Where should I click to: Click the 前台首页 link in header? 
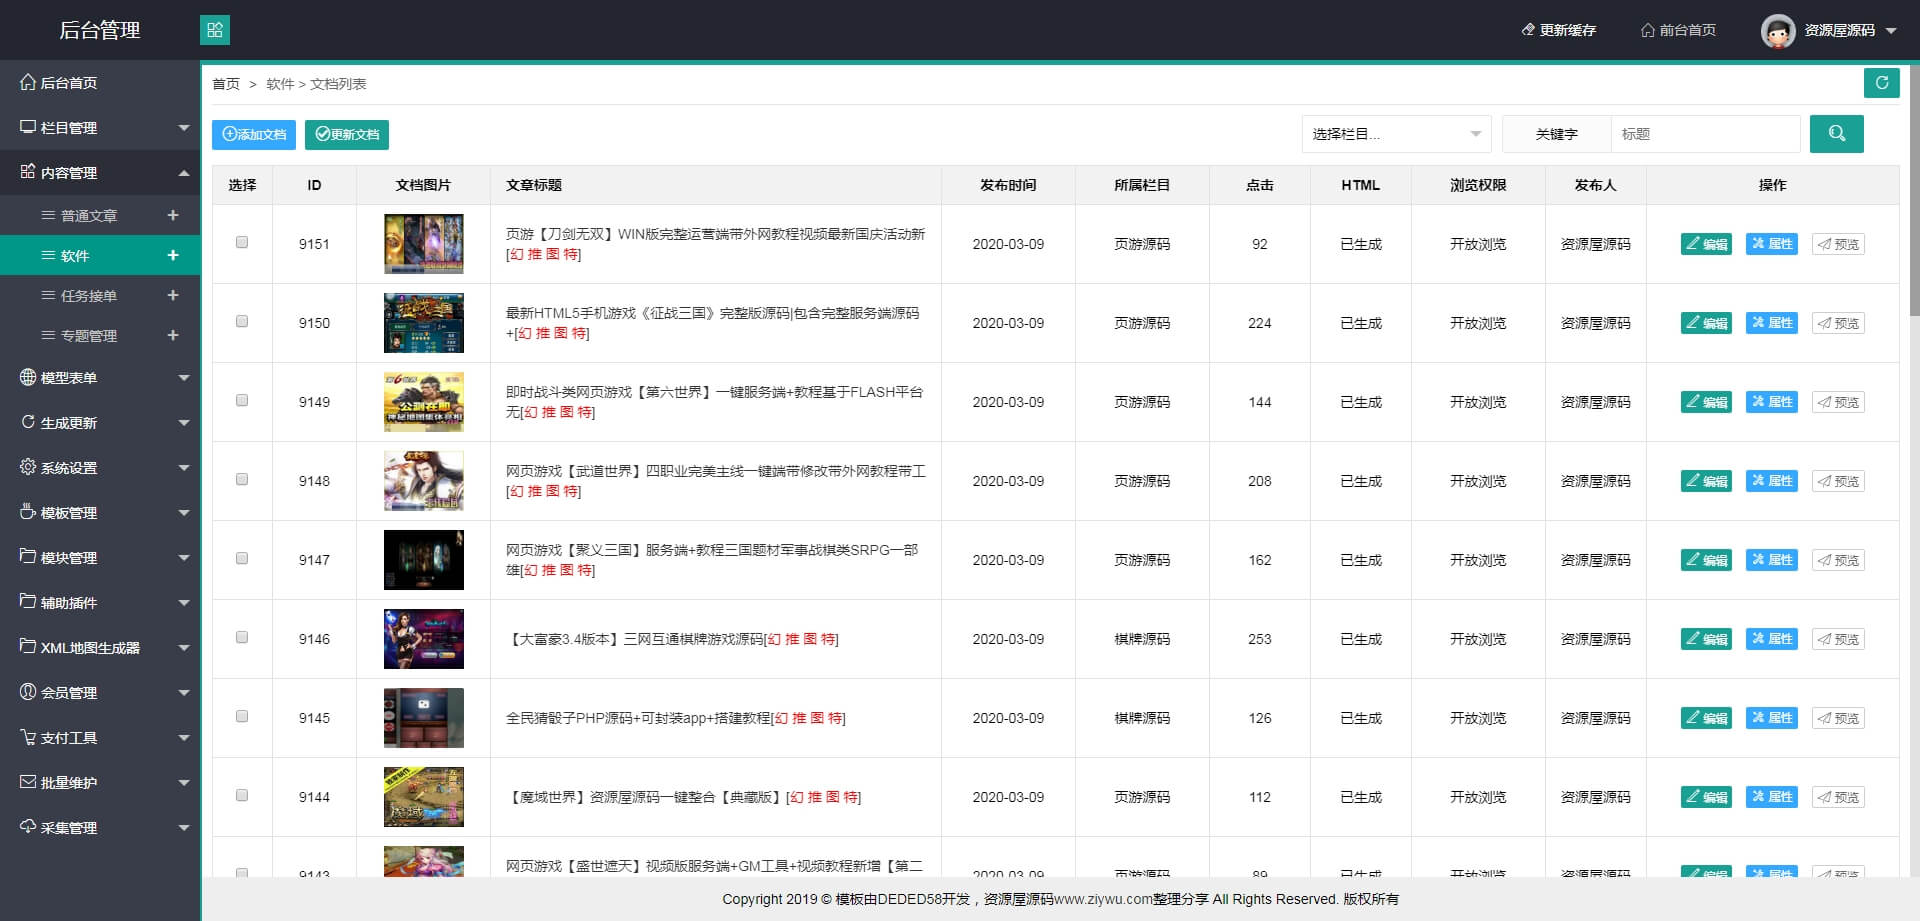coord(1679,30)
